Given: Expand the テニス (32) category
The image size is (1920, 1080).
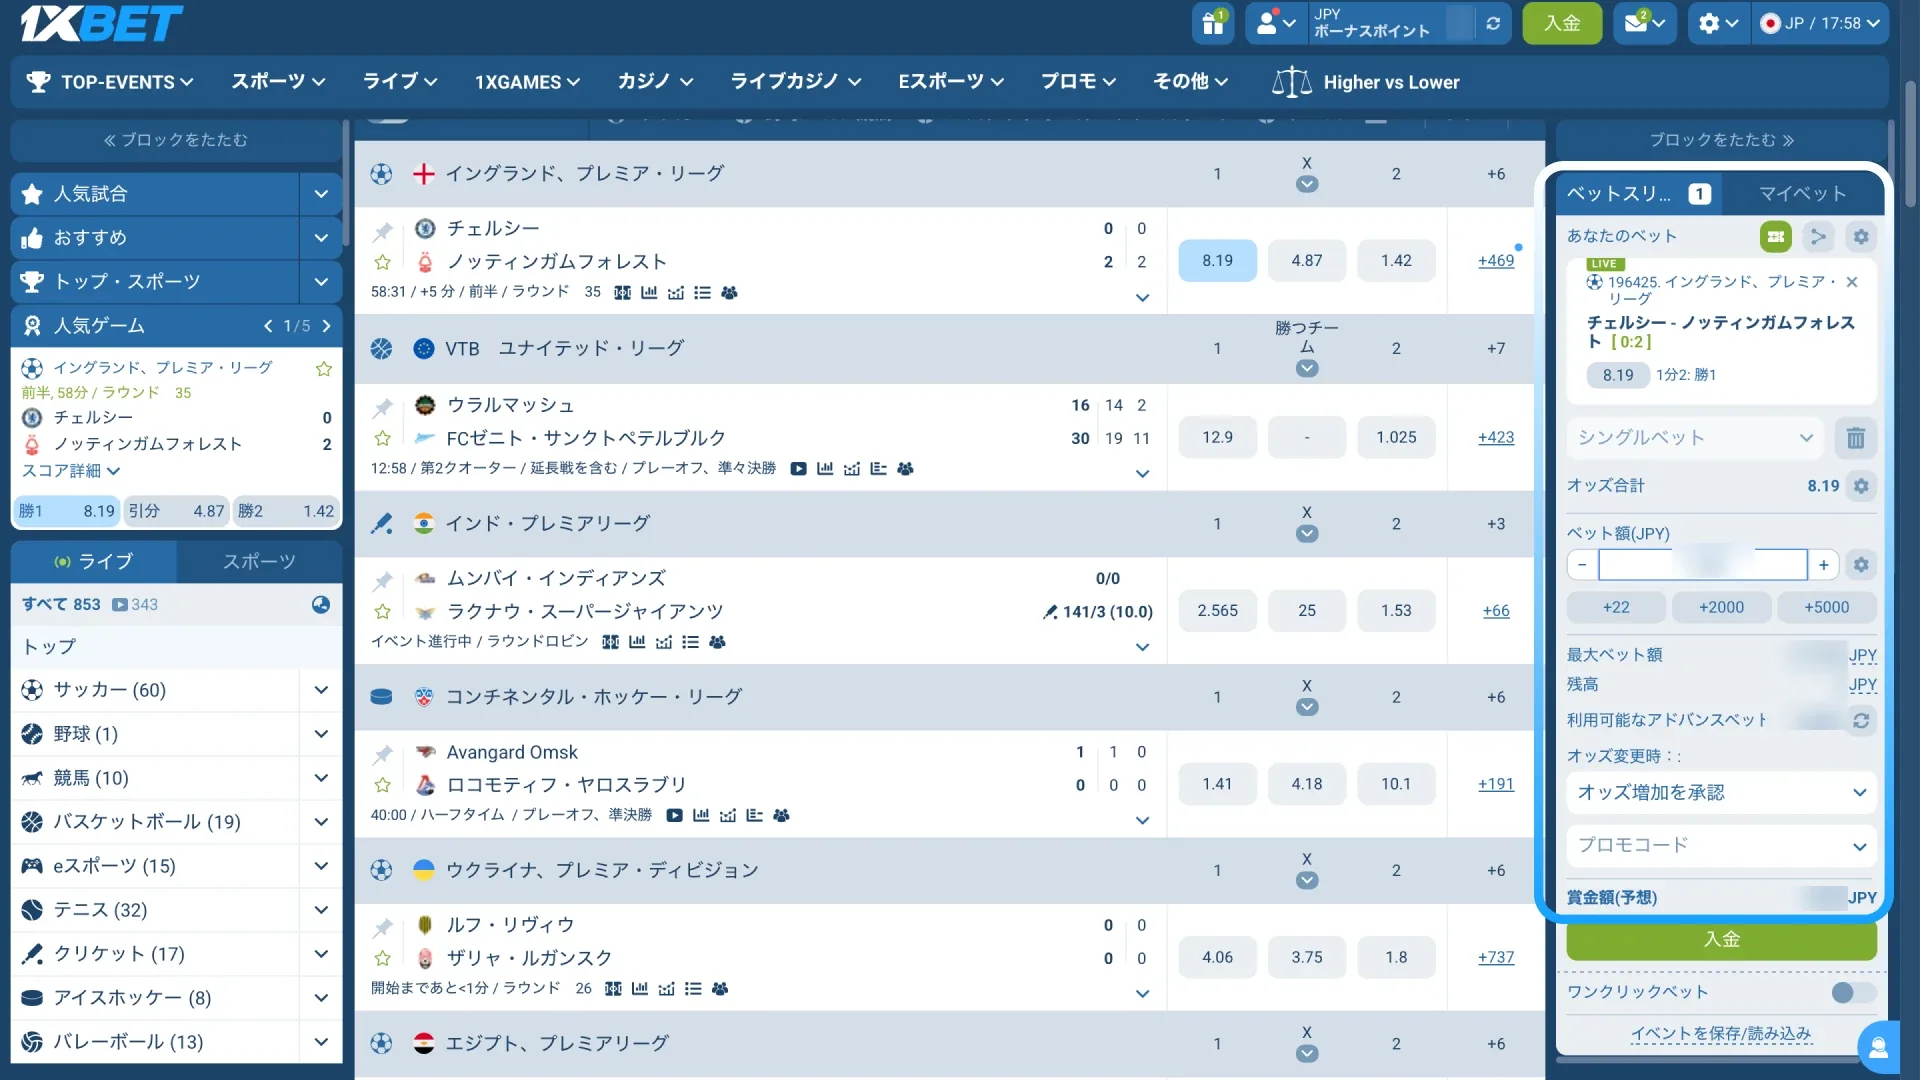Looking at the screenshot, I should click(320, 909).
